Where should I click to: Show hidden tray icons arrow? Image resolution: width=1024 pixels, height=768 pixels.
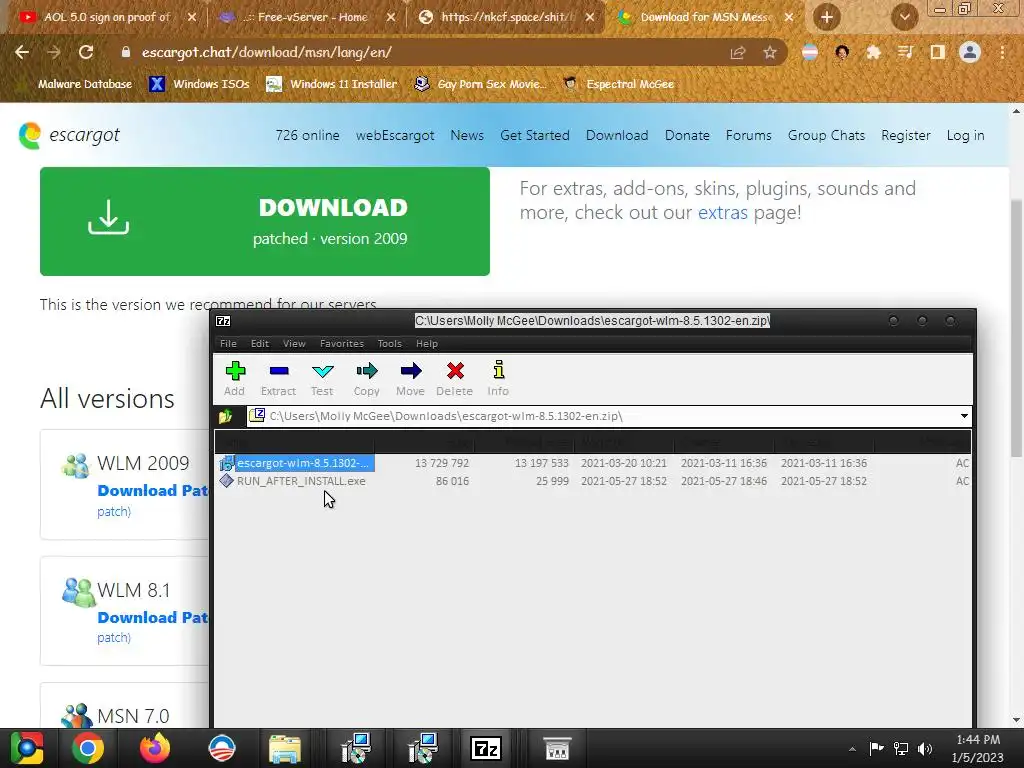(852, 749)
